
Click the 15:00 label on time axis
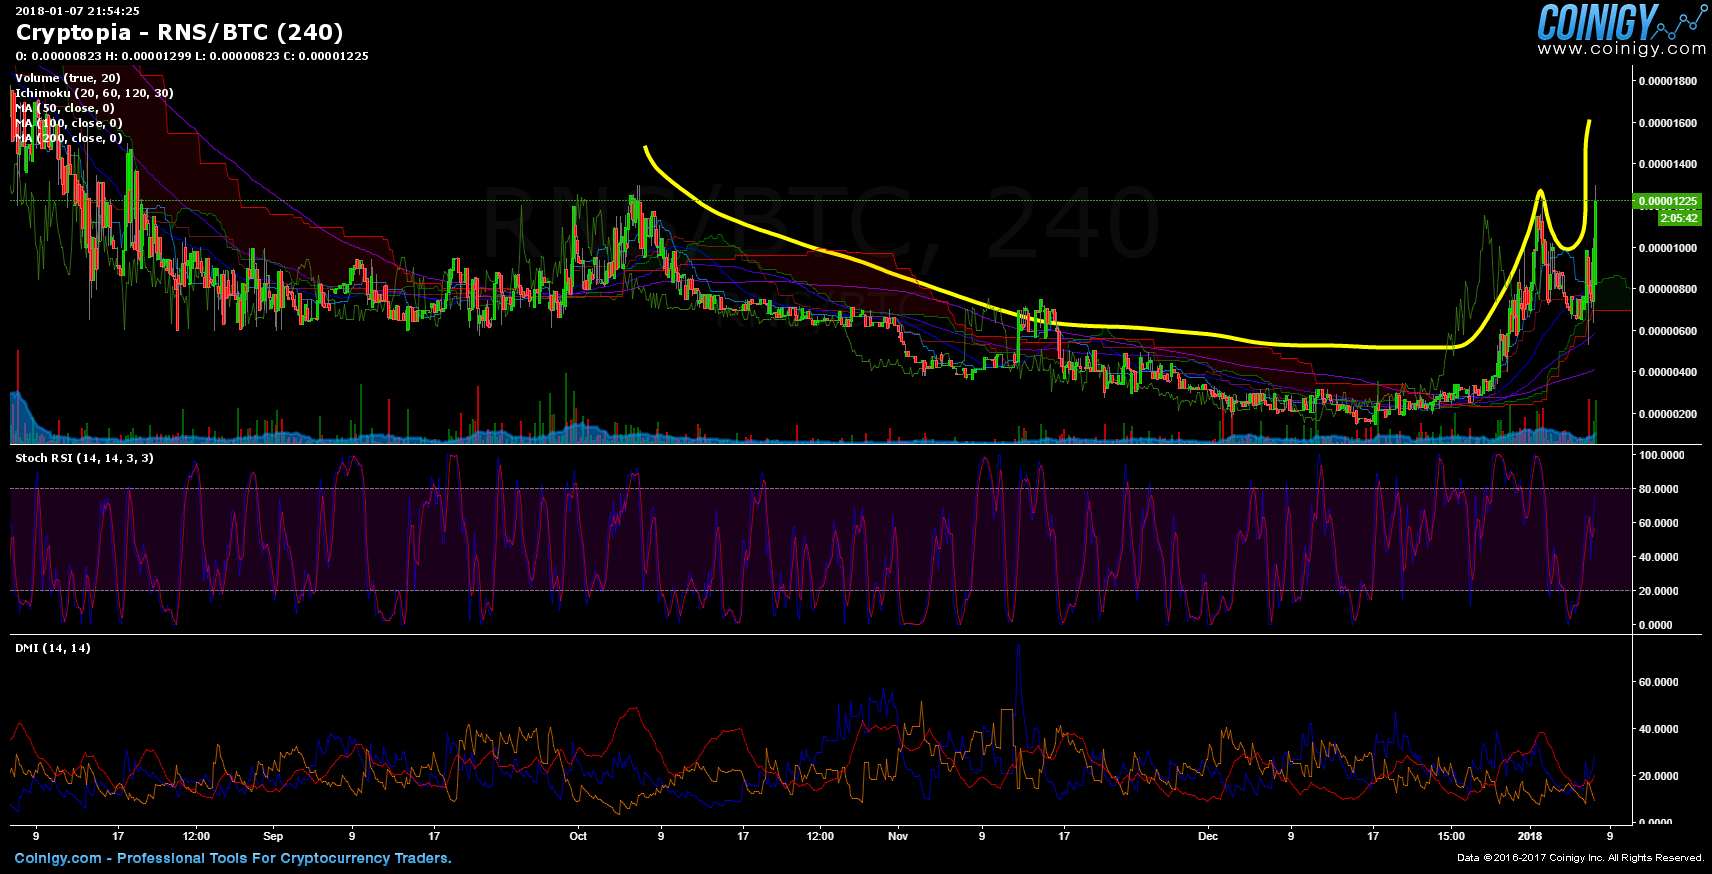click(x=1451, y=836)
